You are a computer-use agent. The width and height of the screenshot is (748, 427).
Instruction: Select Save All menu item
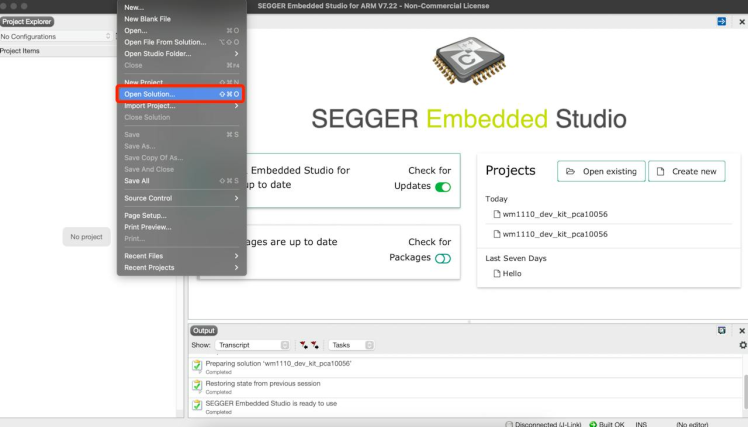coord(181,181)
